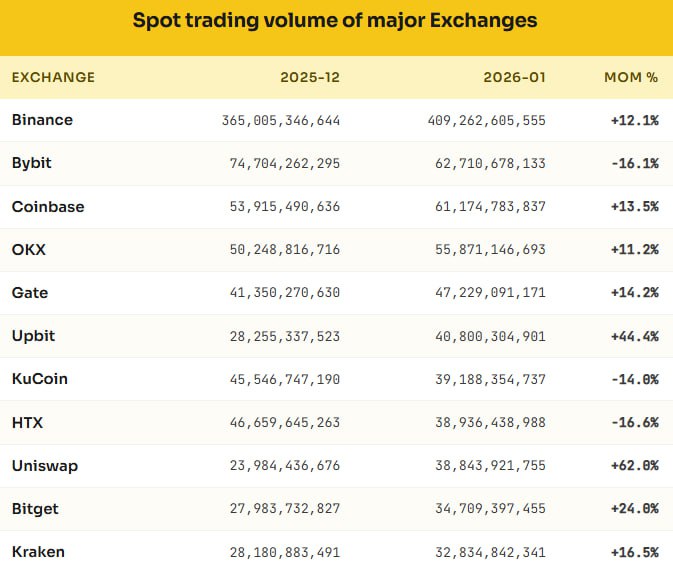This screenshot has height=567, width=673.
Task: Open the Bybit exchange row
Action: pos(32,163)
